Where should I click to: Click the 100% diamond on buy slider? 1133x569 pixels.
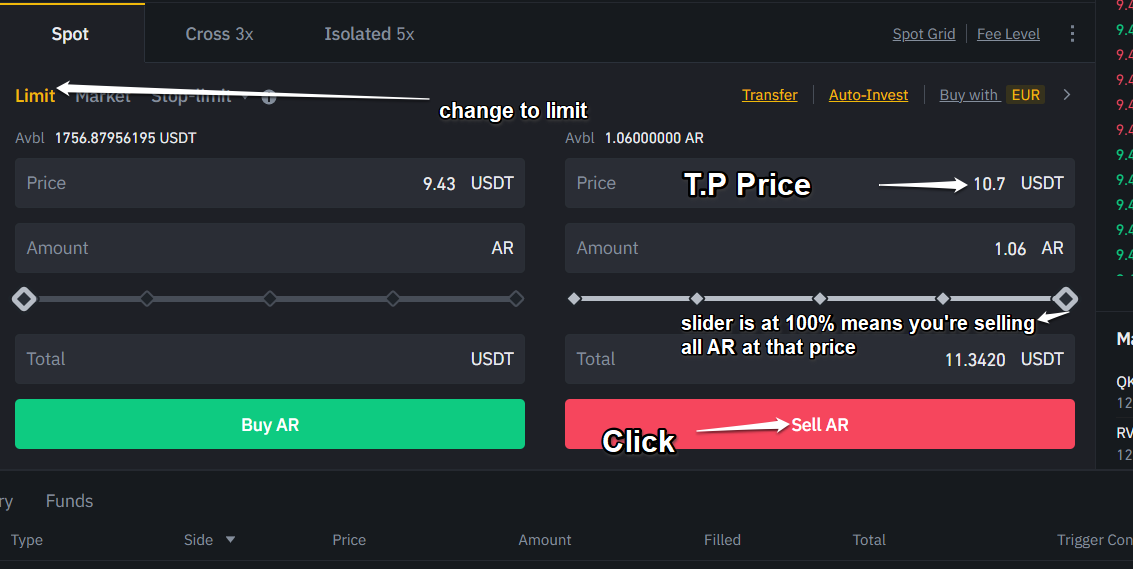[516, 298]
